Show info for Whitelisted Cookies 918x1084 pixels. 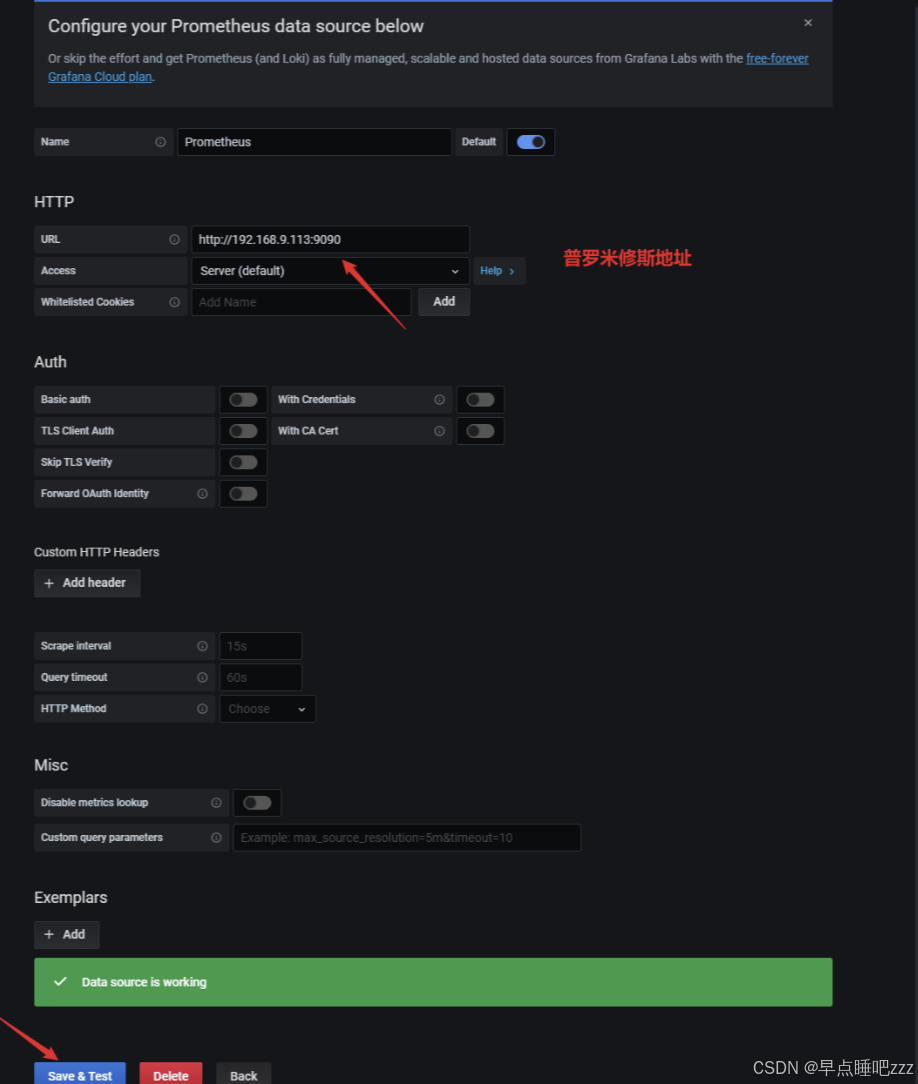(x=174, y=302)
